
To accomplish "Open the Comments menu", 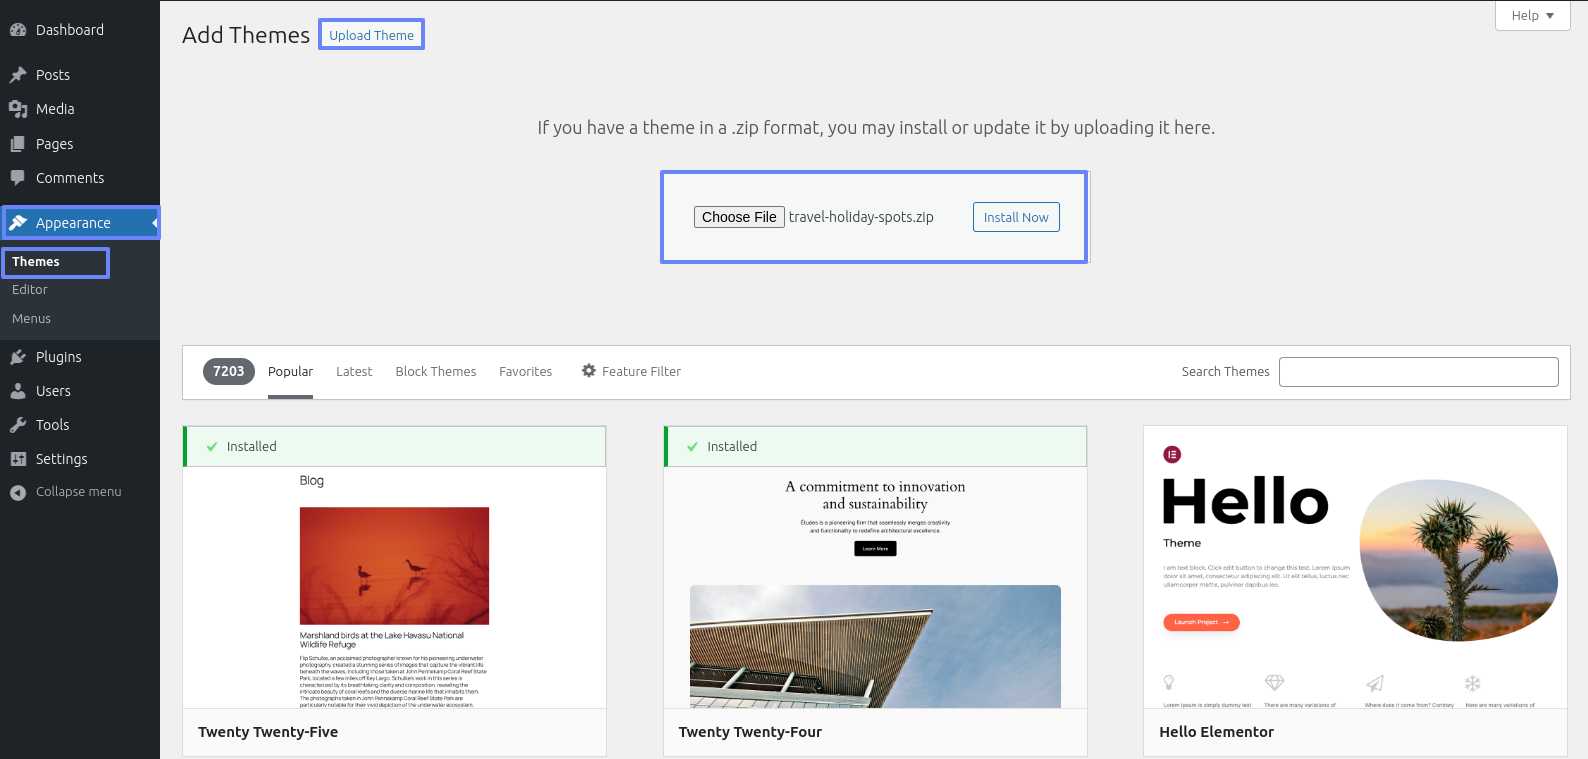I will 80,178.
